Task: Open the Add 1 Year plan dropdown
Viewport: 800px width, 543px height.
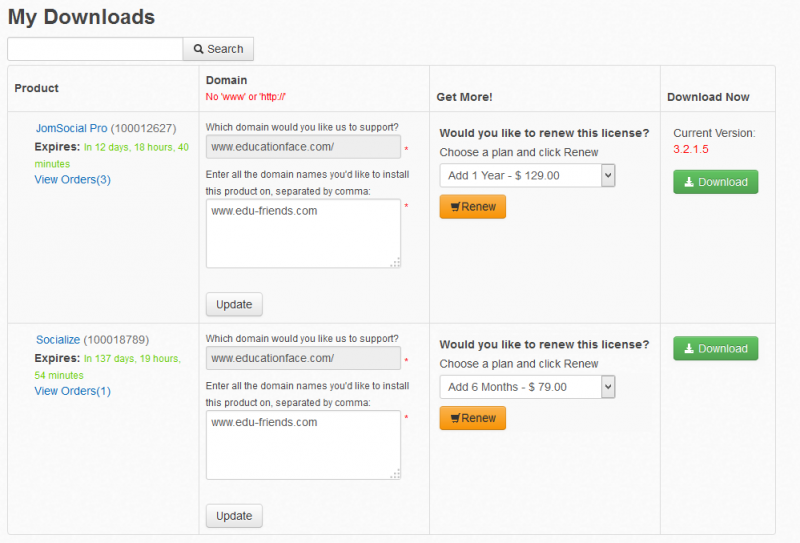Action: tap(527, 176)
